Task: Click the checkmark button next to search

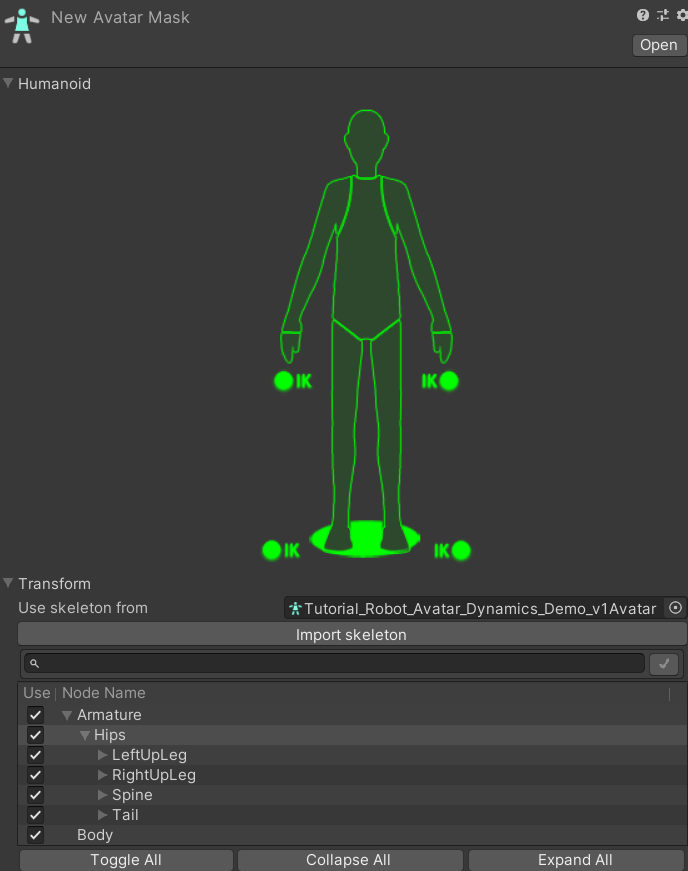Action: tap(664, 664)
